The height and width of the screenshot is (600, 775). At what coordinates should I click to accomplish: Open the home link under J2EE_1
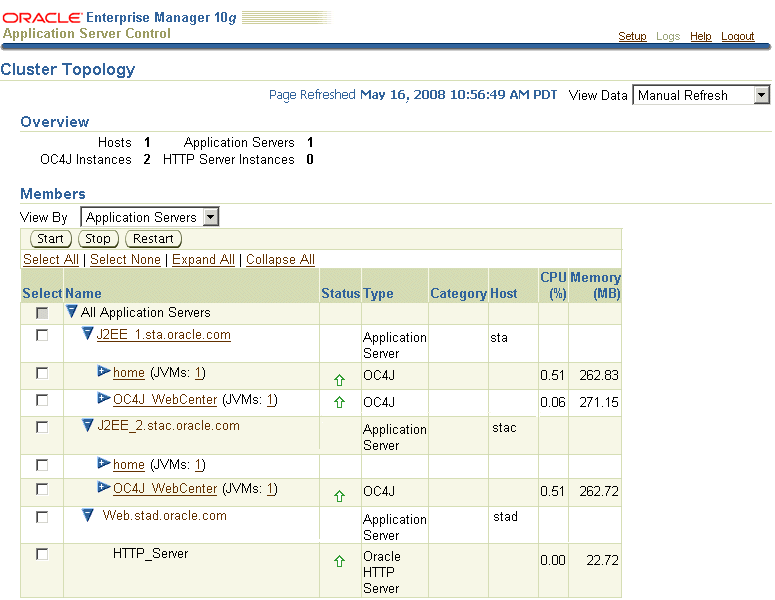click(129, 373)
